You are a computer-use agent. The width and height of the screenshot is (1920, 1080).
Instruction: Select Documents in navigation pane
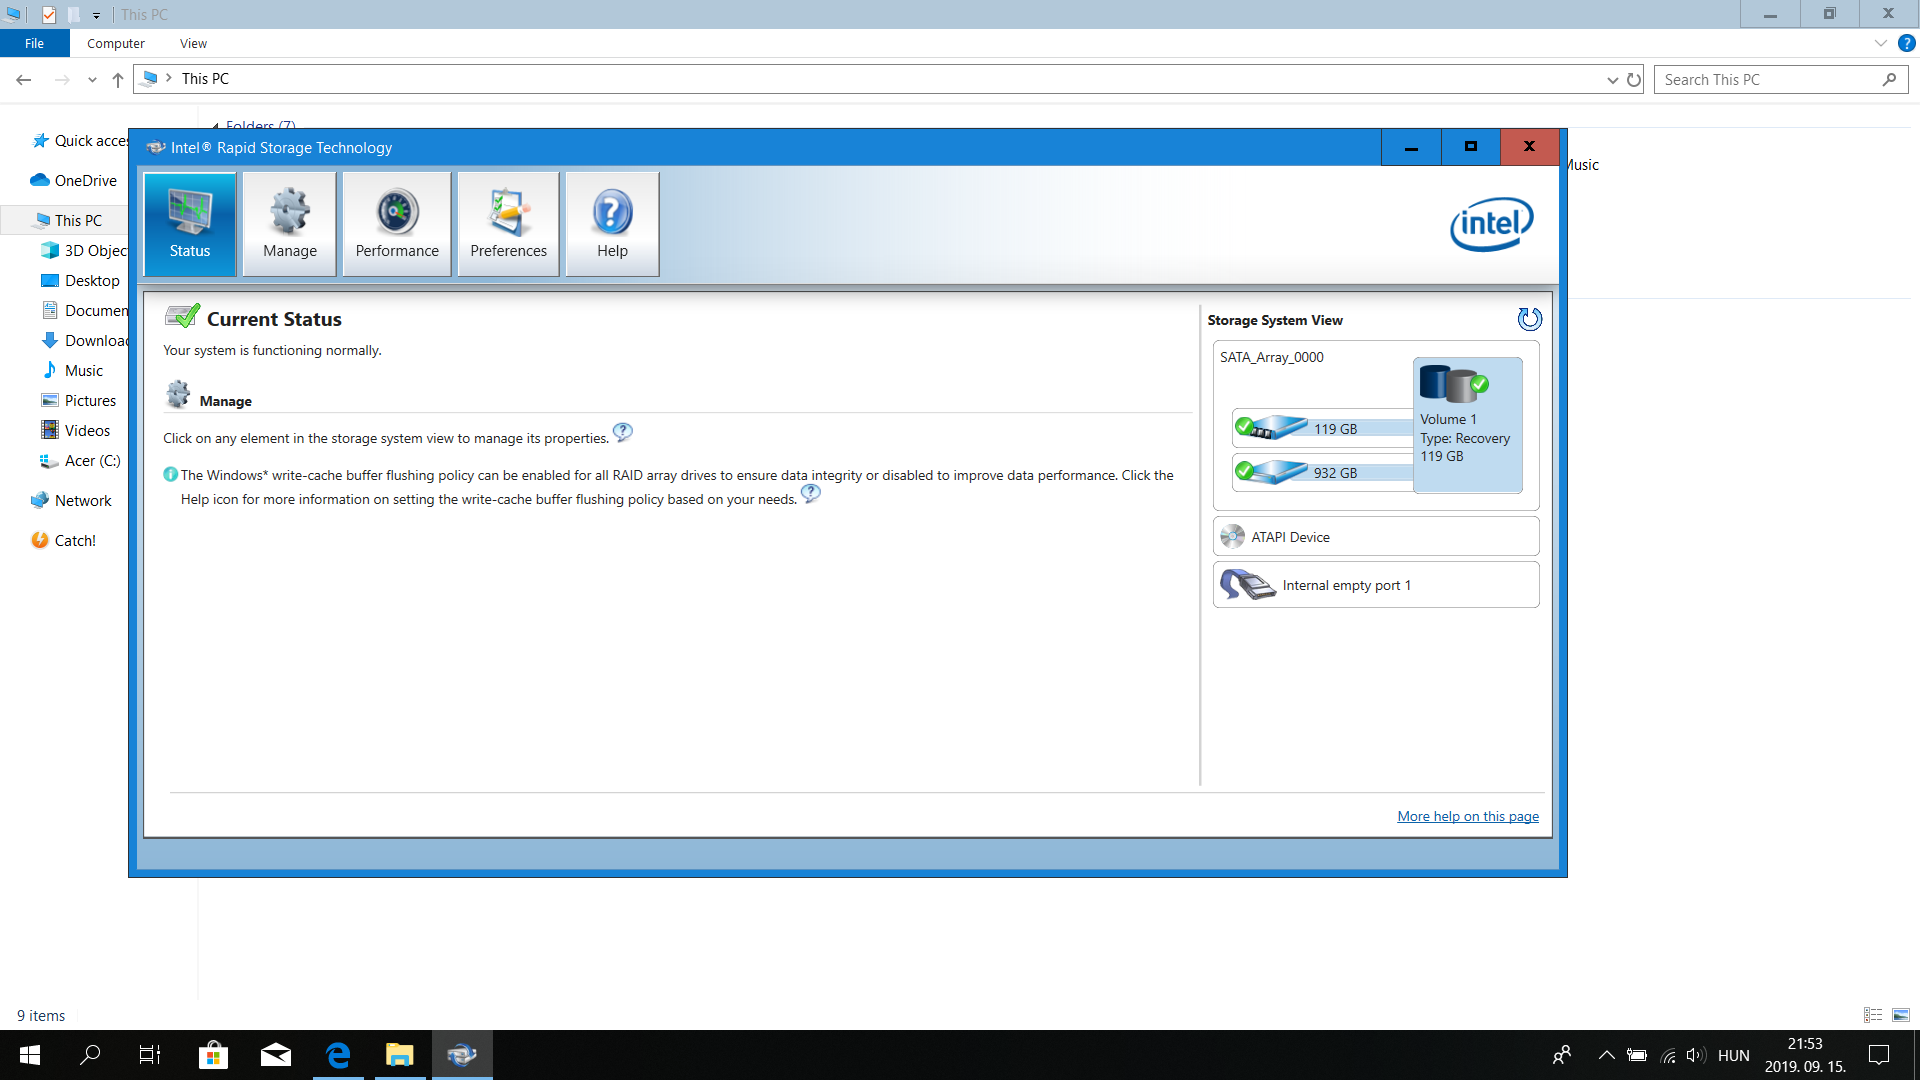85,310
